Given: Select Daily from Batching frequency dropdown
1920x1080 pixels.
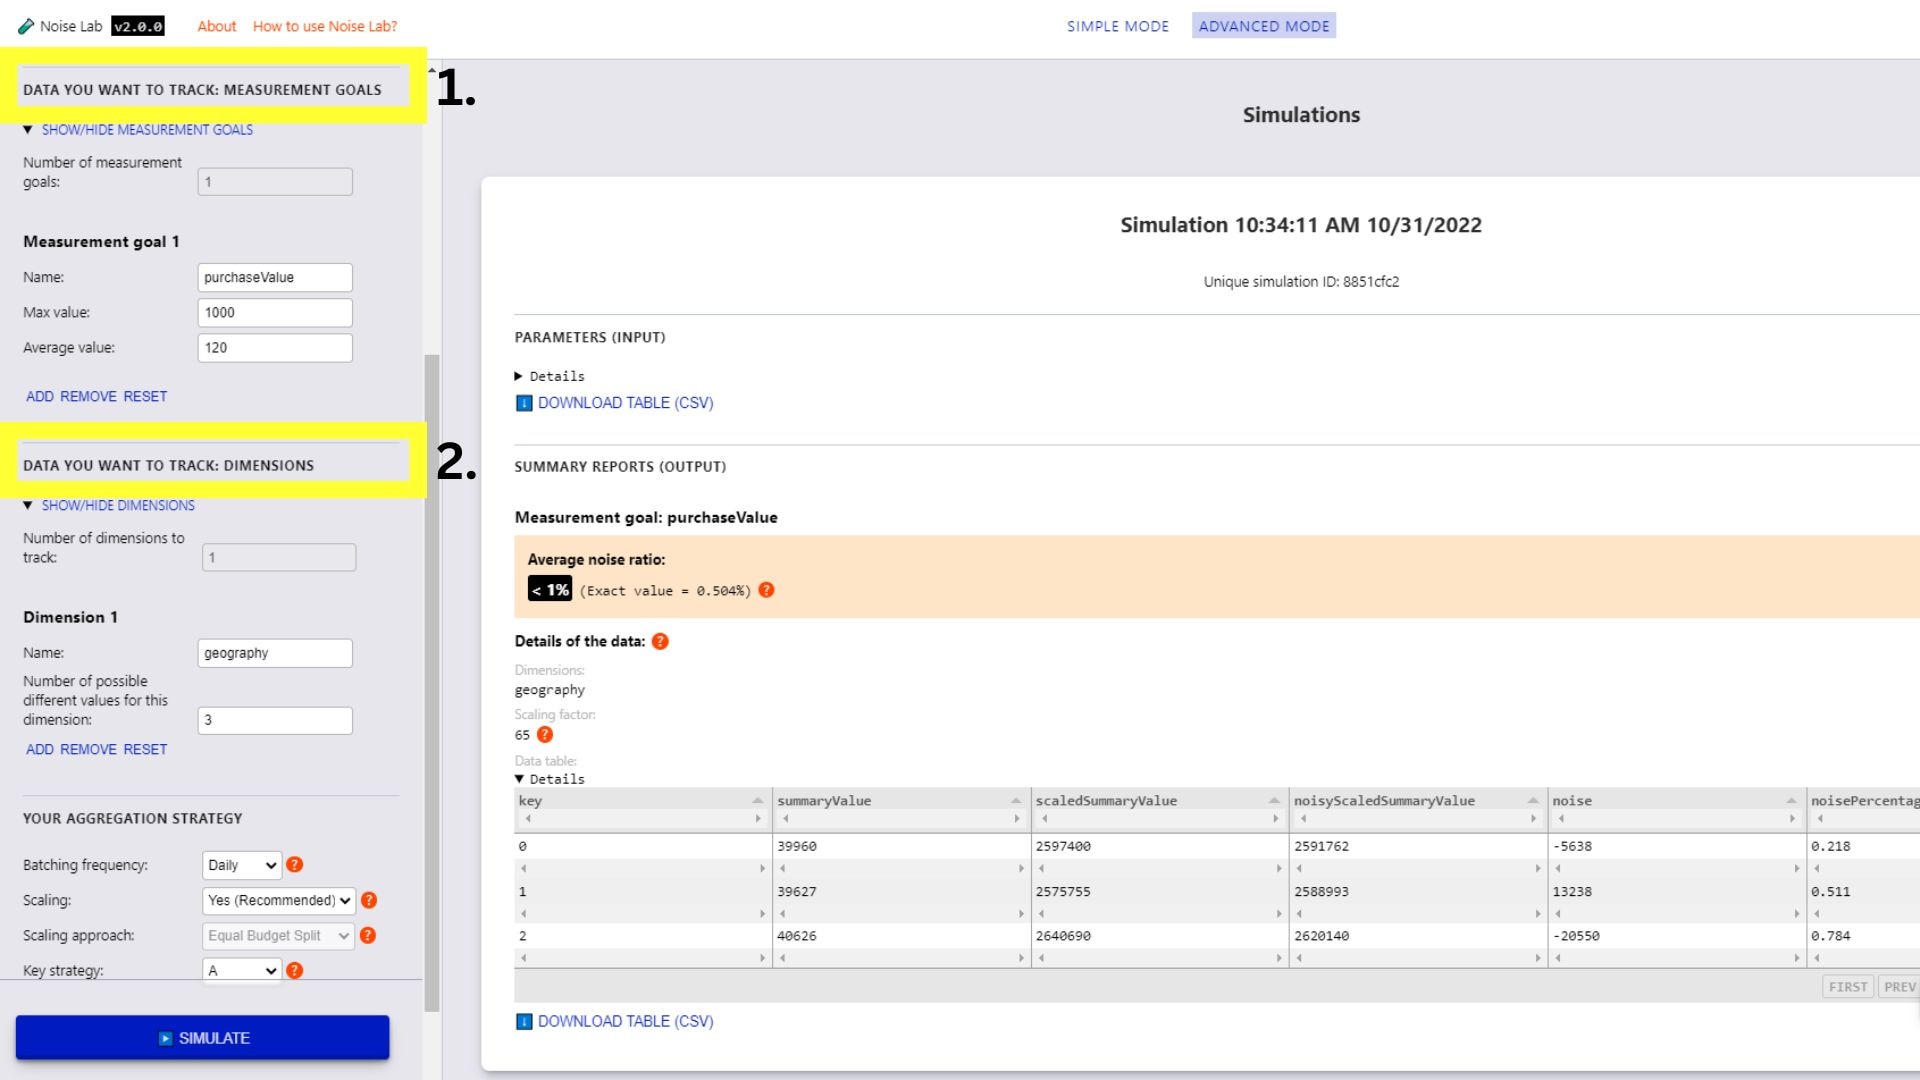Looking at the screenshot, I should 241,864.
